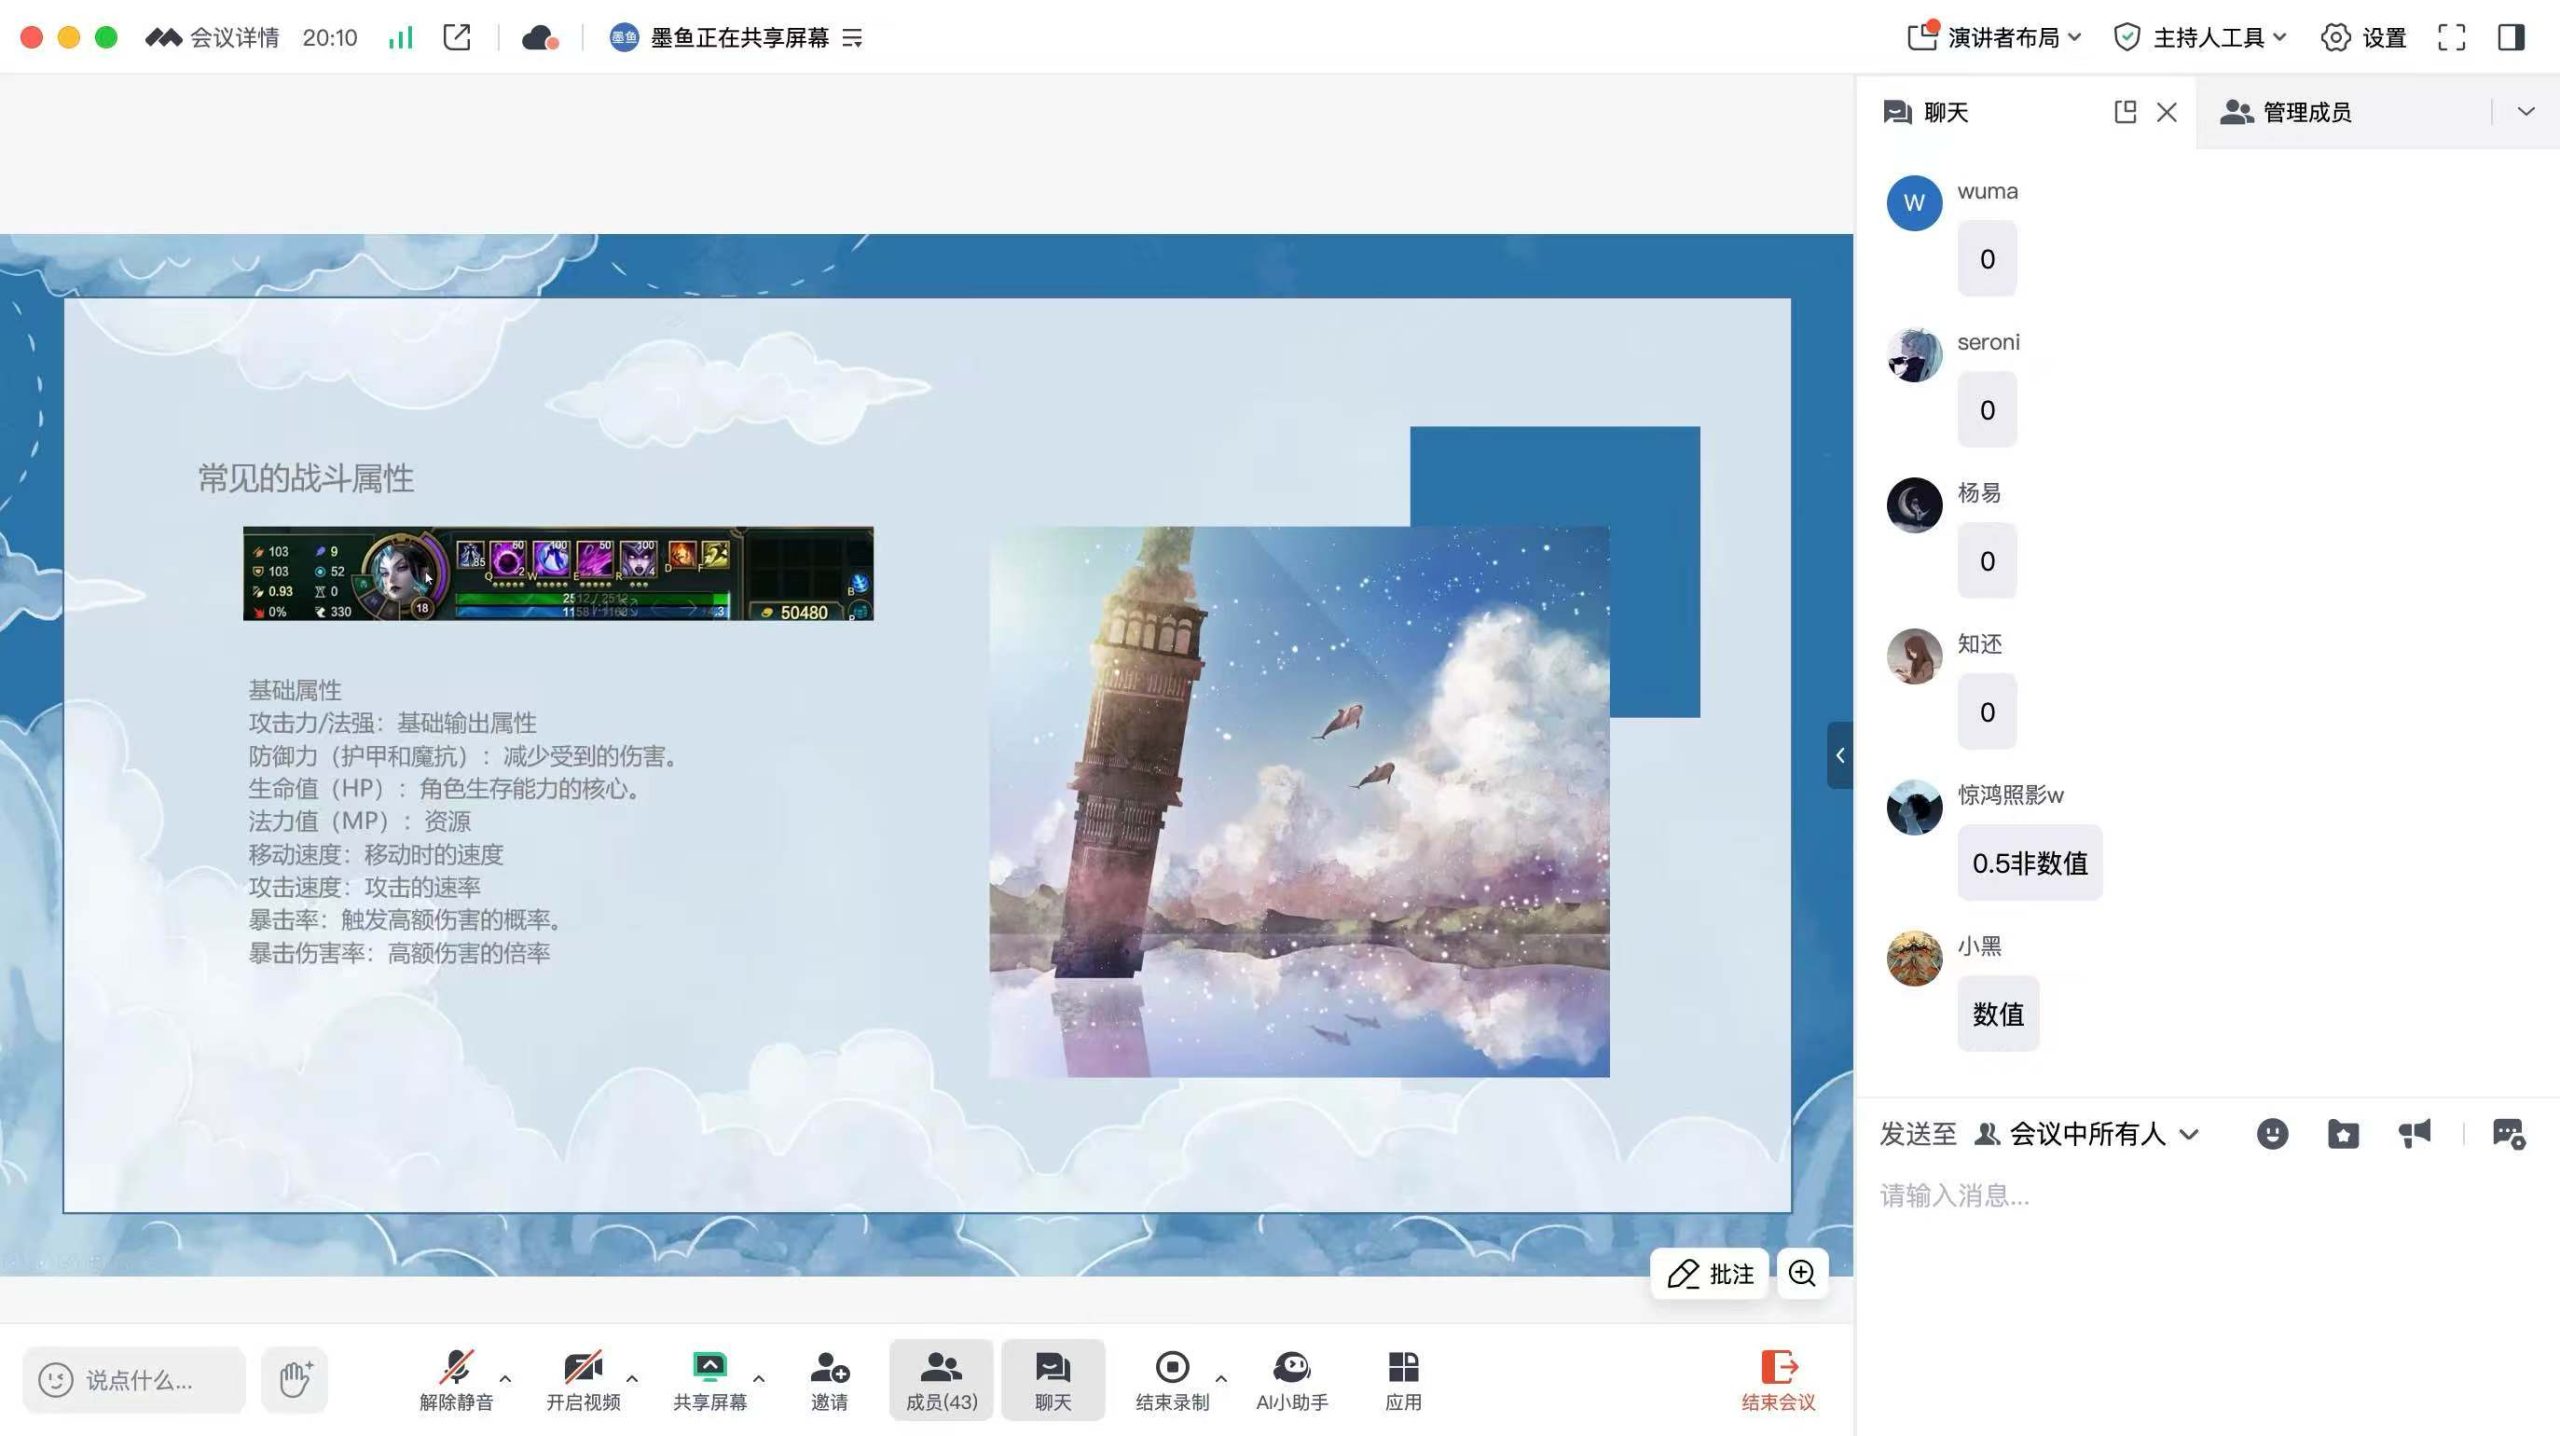Open the red packet folder icon
Viewport: 2560px width, 1436px height.
(2343, 1133)
